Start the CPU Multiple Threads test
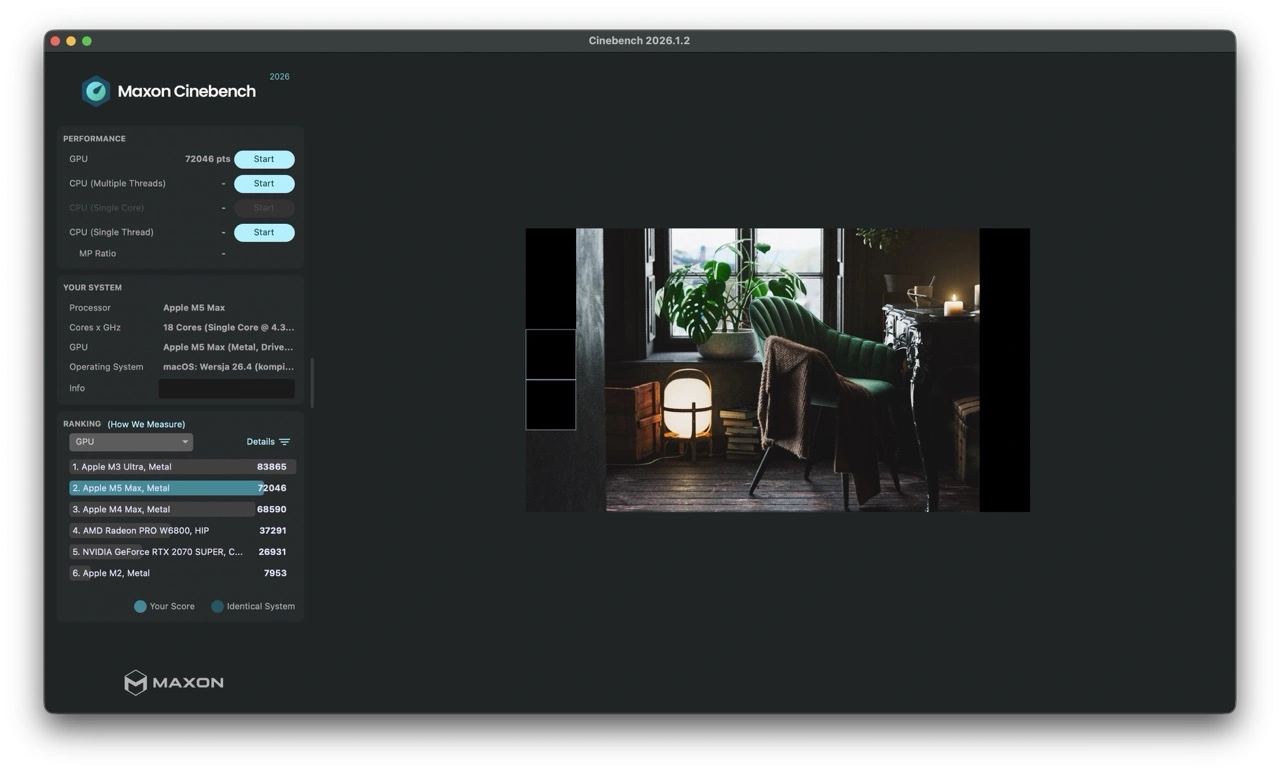This screenshot has width=1280, height=772. click(x=264, y=184)
